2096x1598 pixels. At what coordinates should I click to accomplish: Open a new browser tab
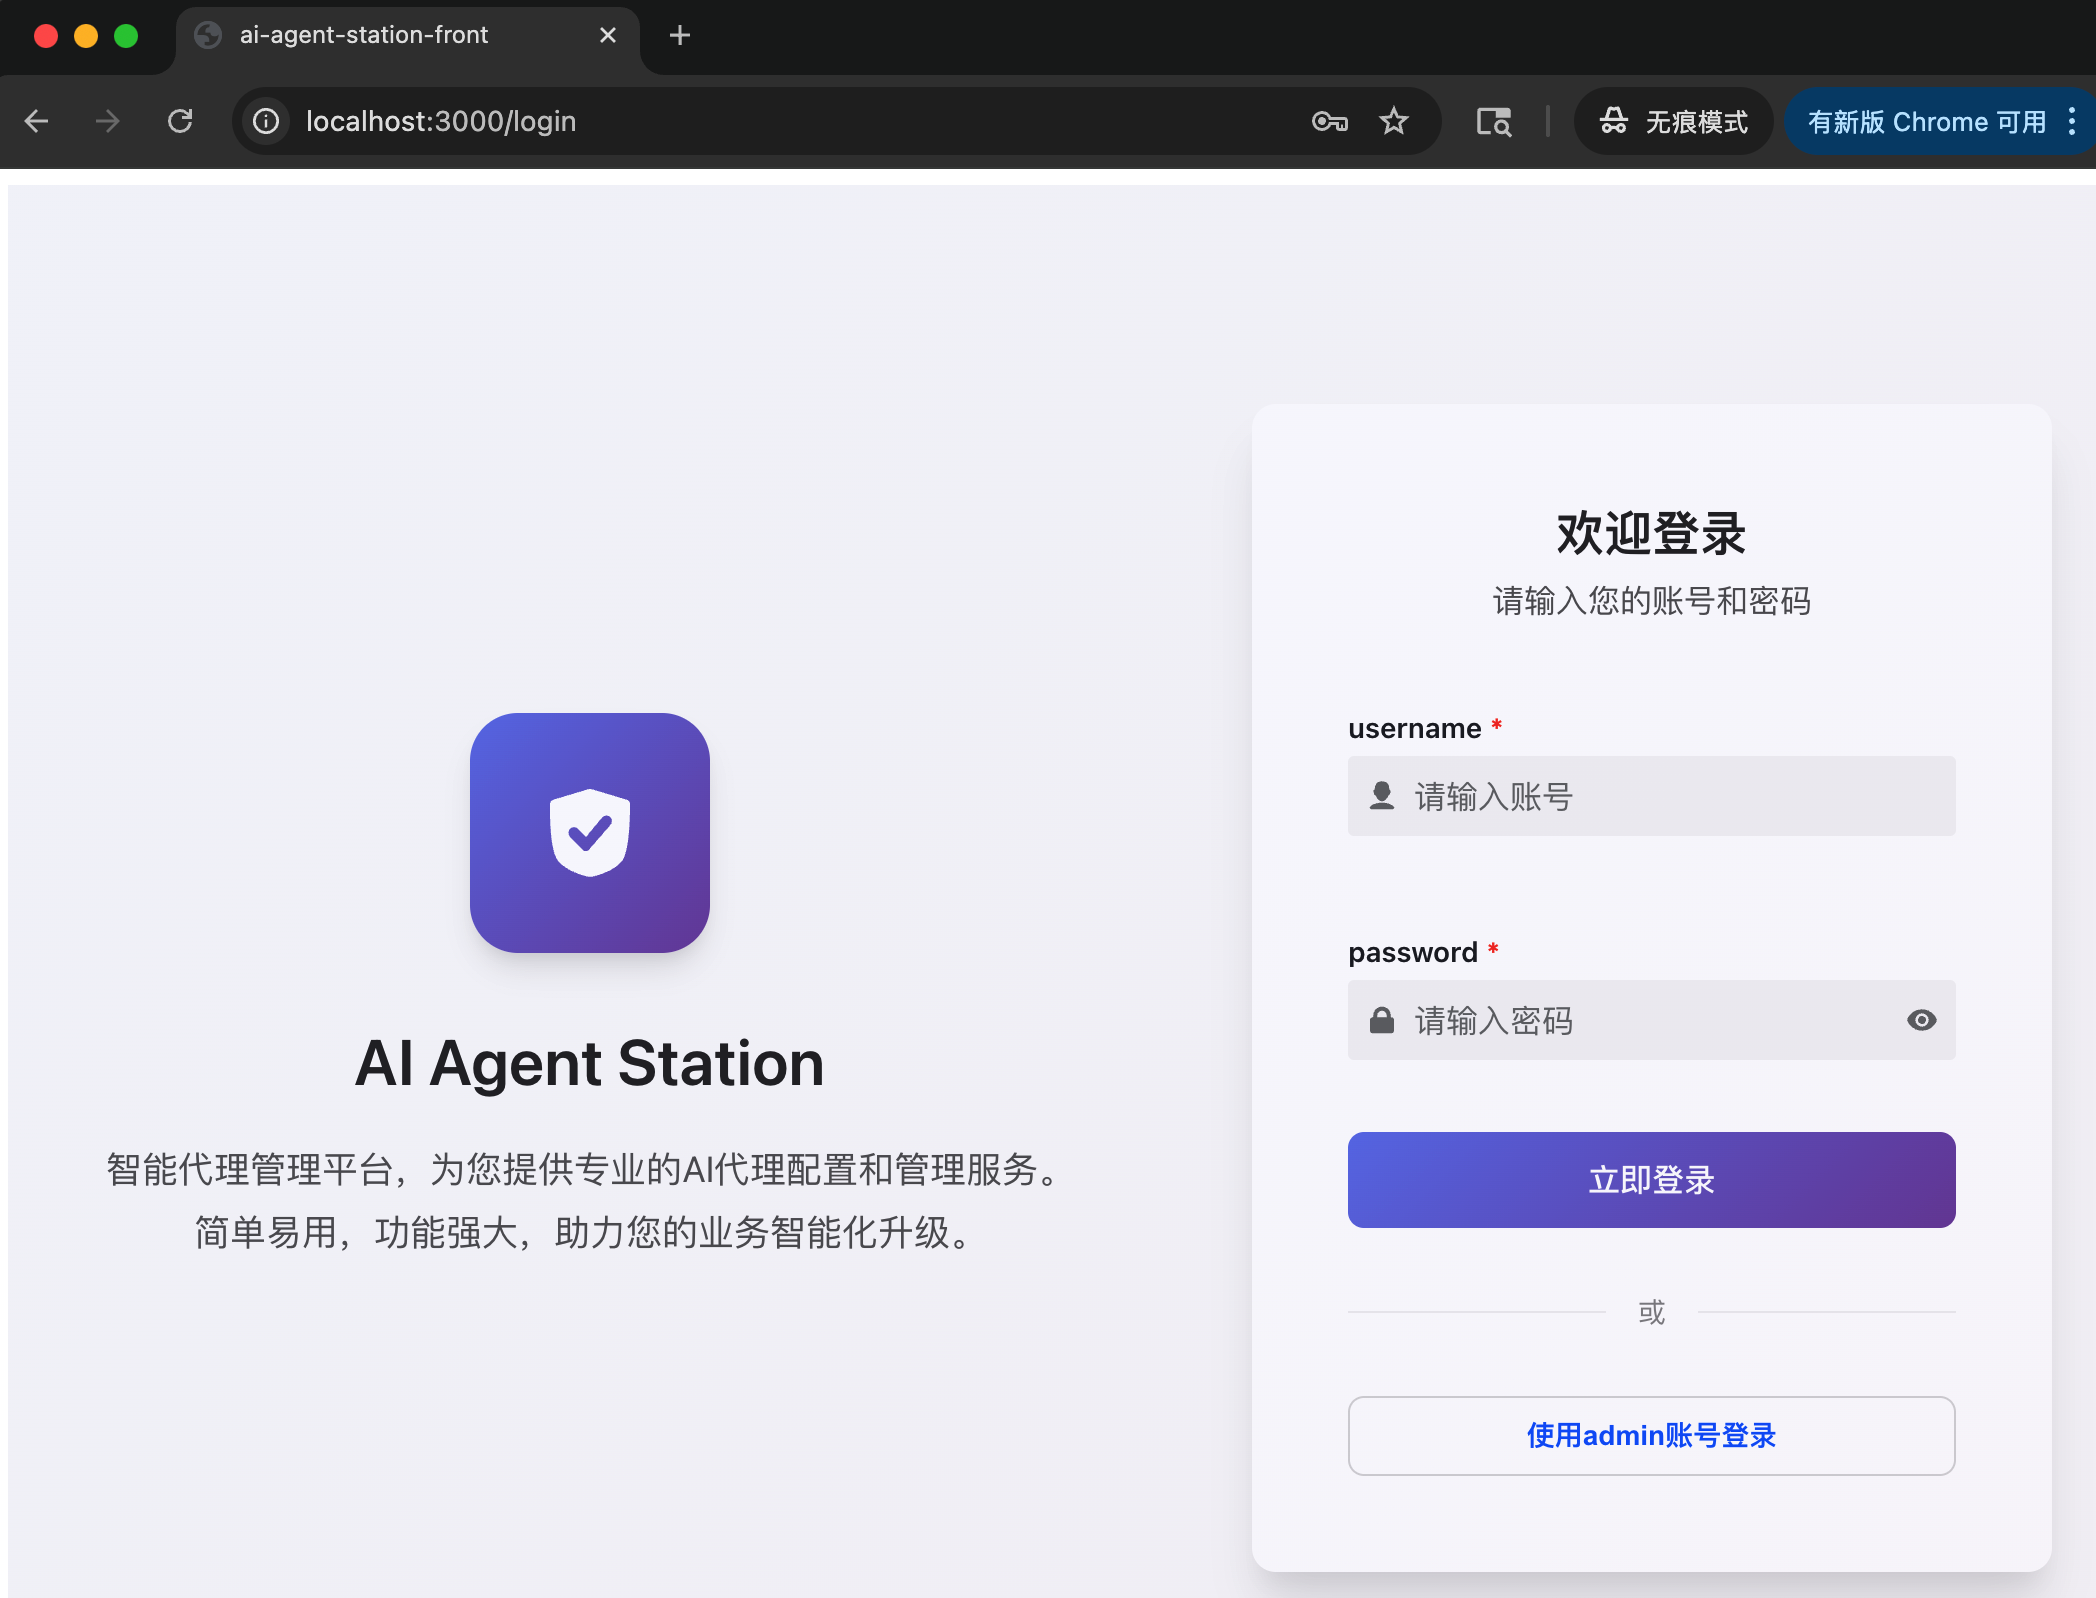pyautogui.click(x=680, y=36)
